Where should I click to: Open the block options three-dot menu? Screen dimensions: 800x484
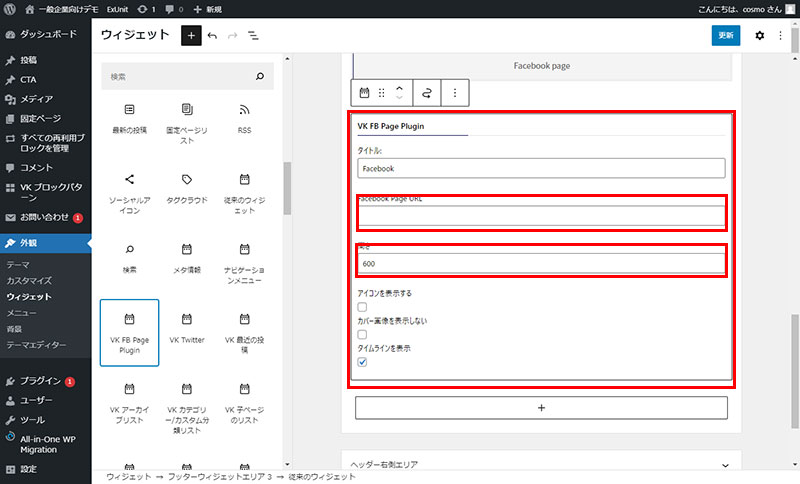455,93
